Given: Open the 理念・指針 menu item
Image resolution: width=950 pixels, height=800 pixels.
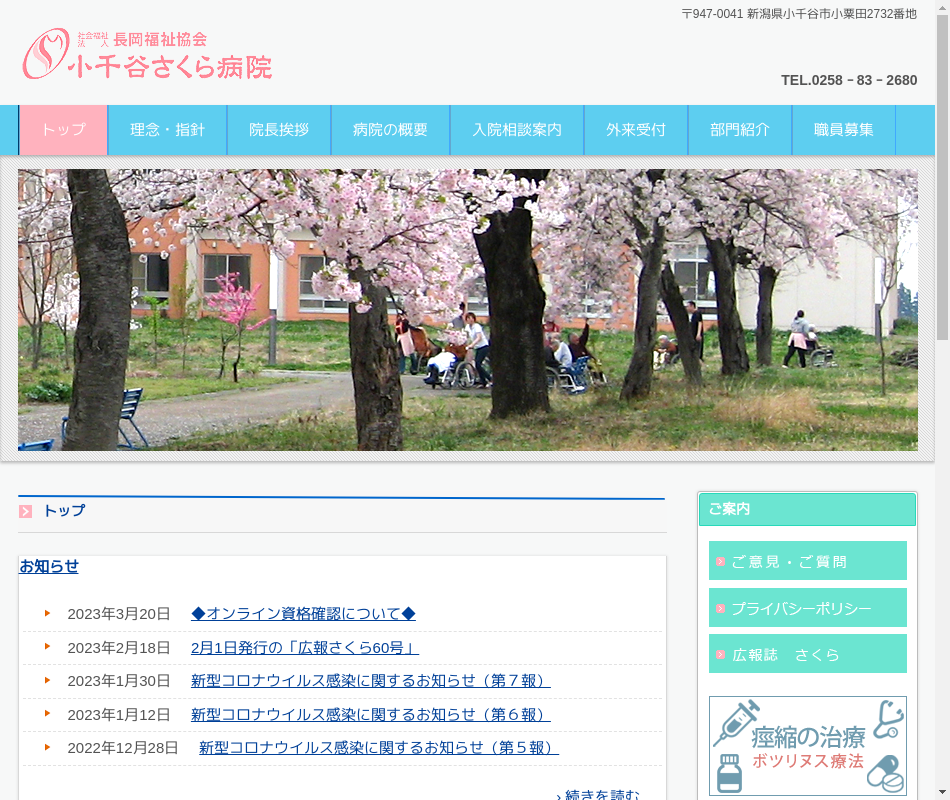Looking at the screenshot, I should pyautogui.click(x=167, y=130).
